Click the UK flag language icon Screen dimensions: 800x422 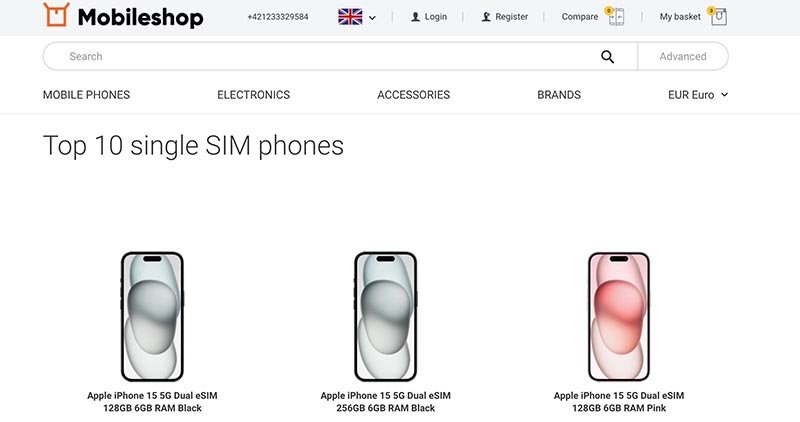[350, 16]
